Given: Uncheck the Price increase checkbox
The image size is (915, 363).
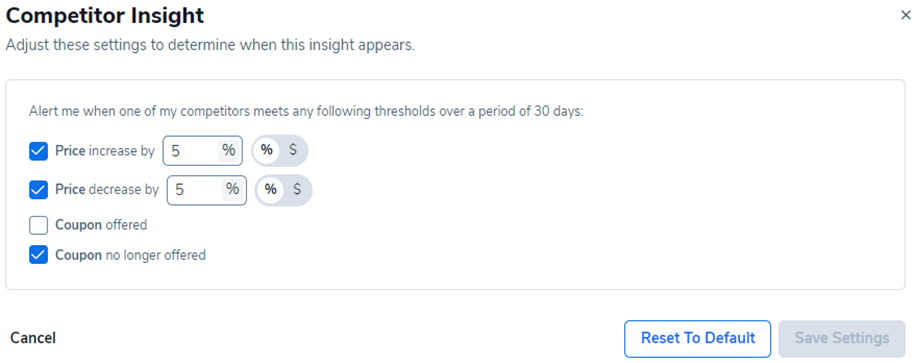Looking at the screenshot, I should tap(39, 151).
